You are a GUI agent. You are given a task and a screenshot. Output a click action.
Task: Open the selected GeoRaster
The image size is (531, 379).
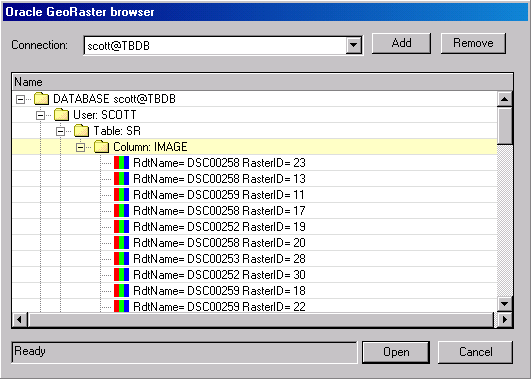(x=396, y=352)
